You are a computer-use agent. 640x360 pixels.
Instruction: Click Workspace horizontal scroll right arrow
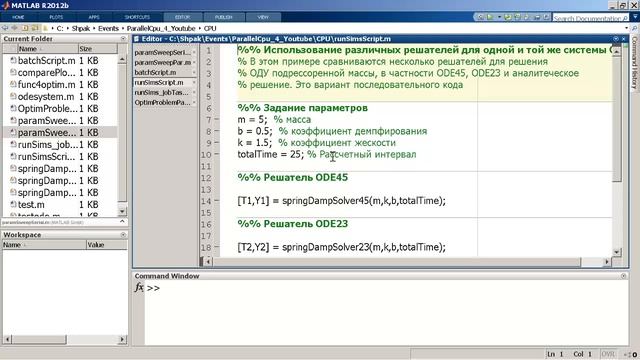[122, 339]
